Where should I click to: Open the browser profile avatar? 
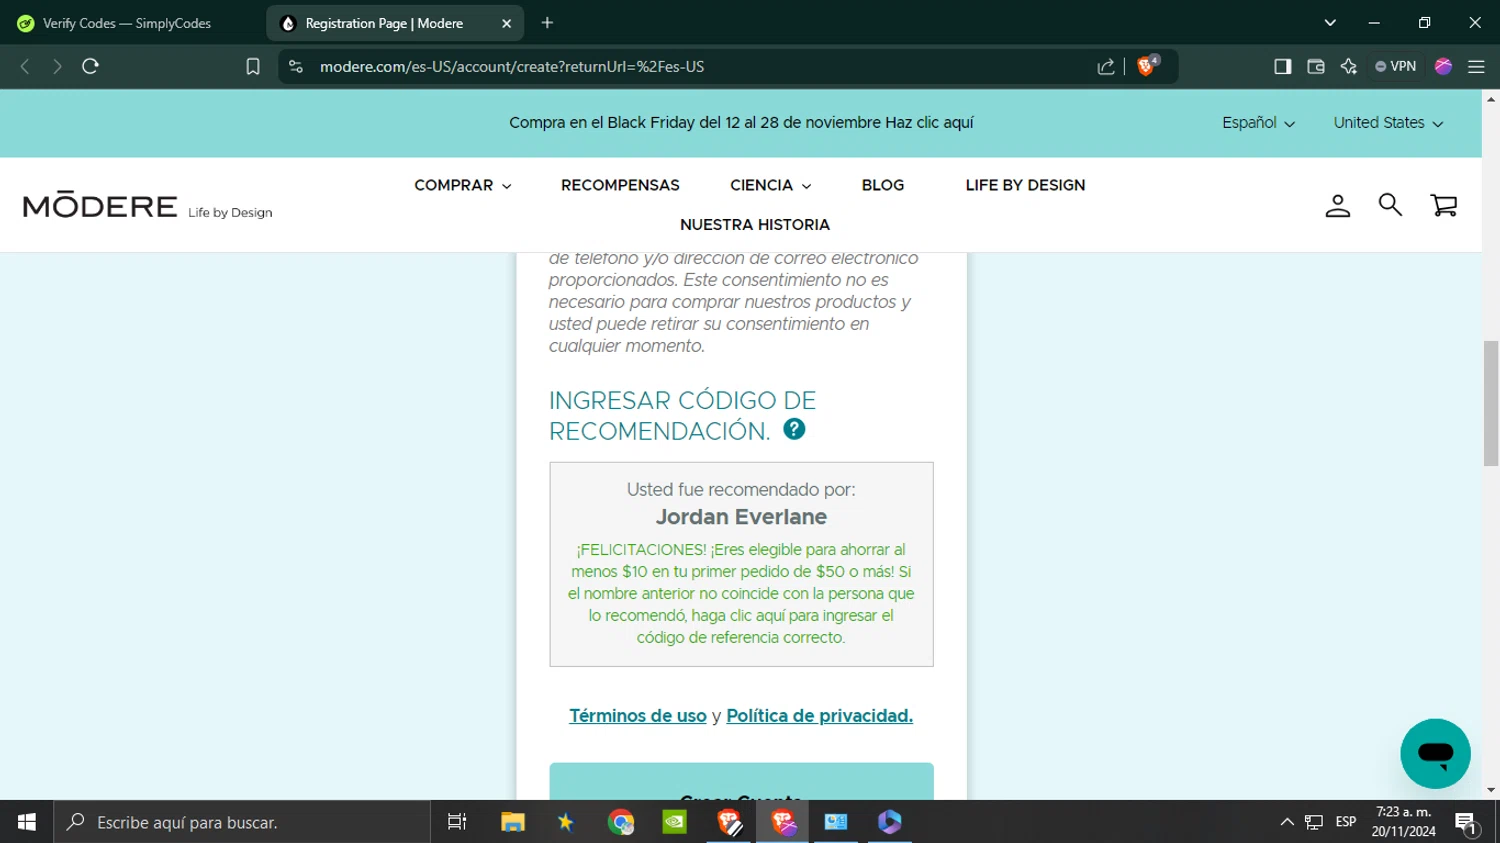[x=1443, y=66]
